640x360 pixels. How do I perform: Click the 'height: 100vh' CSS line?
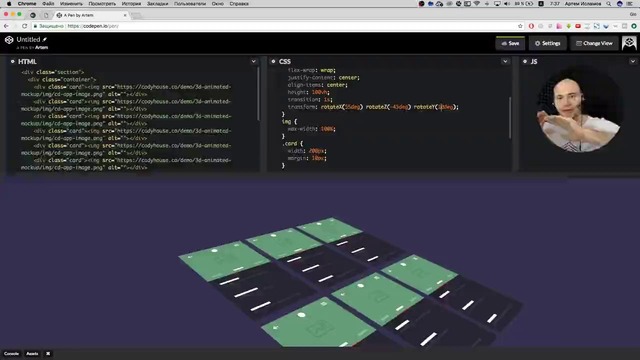coord(309,92)
